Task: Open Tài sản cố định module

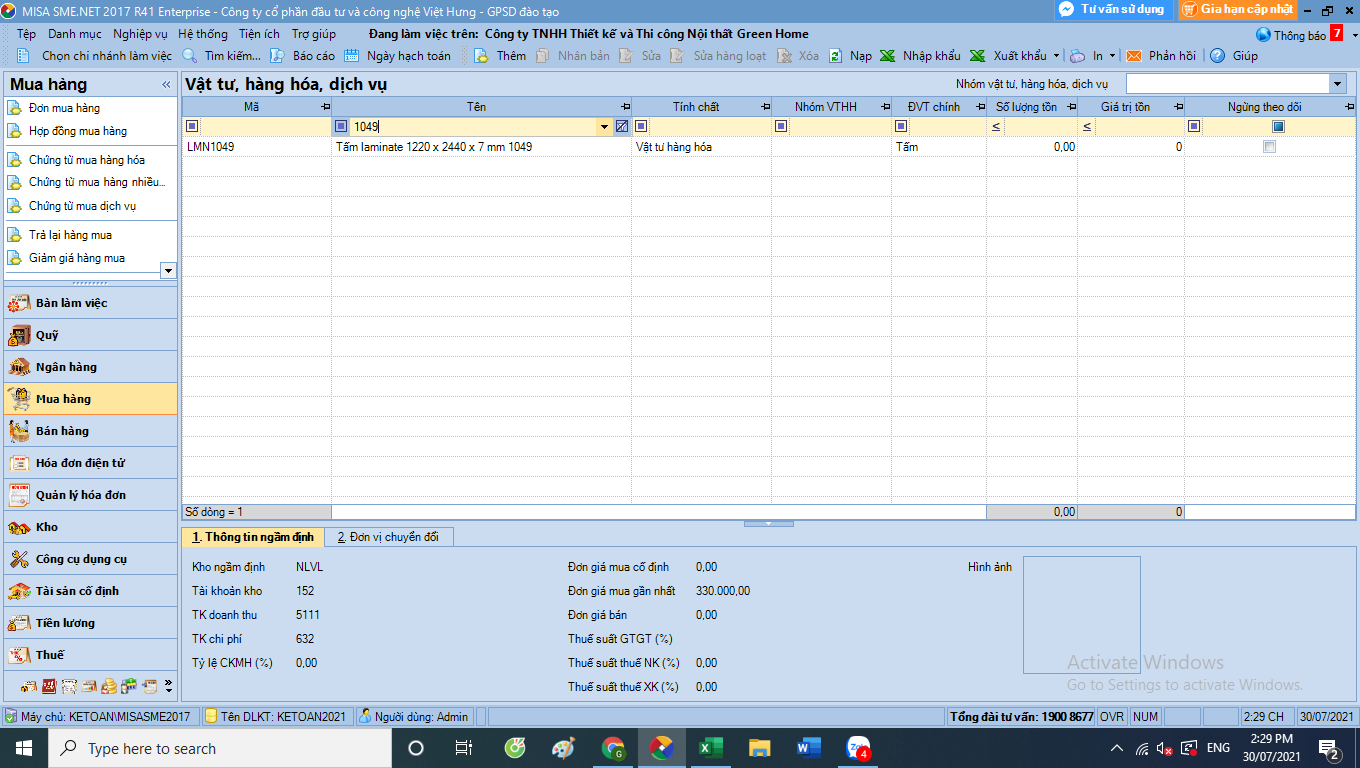Action: point(90,591)
